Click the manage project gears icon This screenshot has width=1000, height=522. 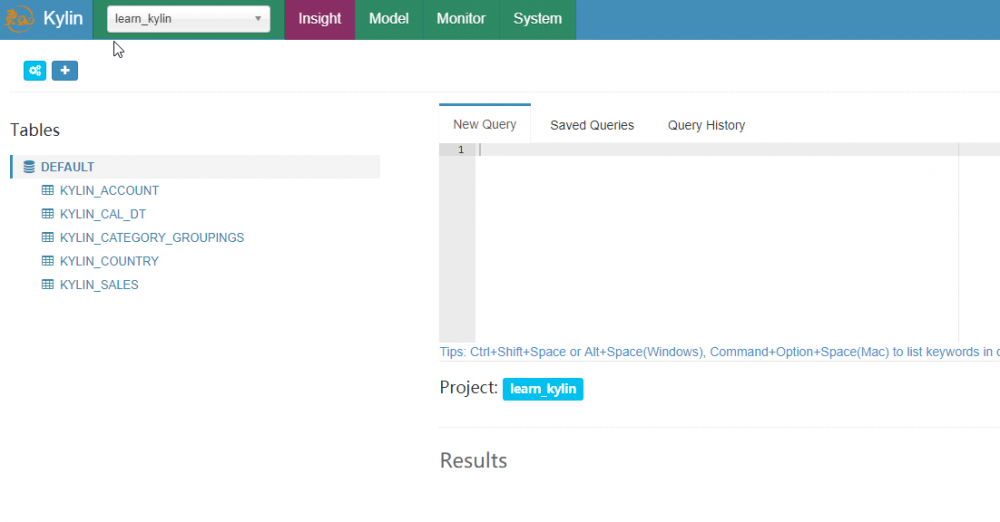point(35,70)
